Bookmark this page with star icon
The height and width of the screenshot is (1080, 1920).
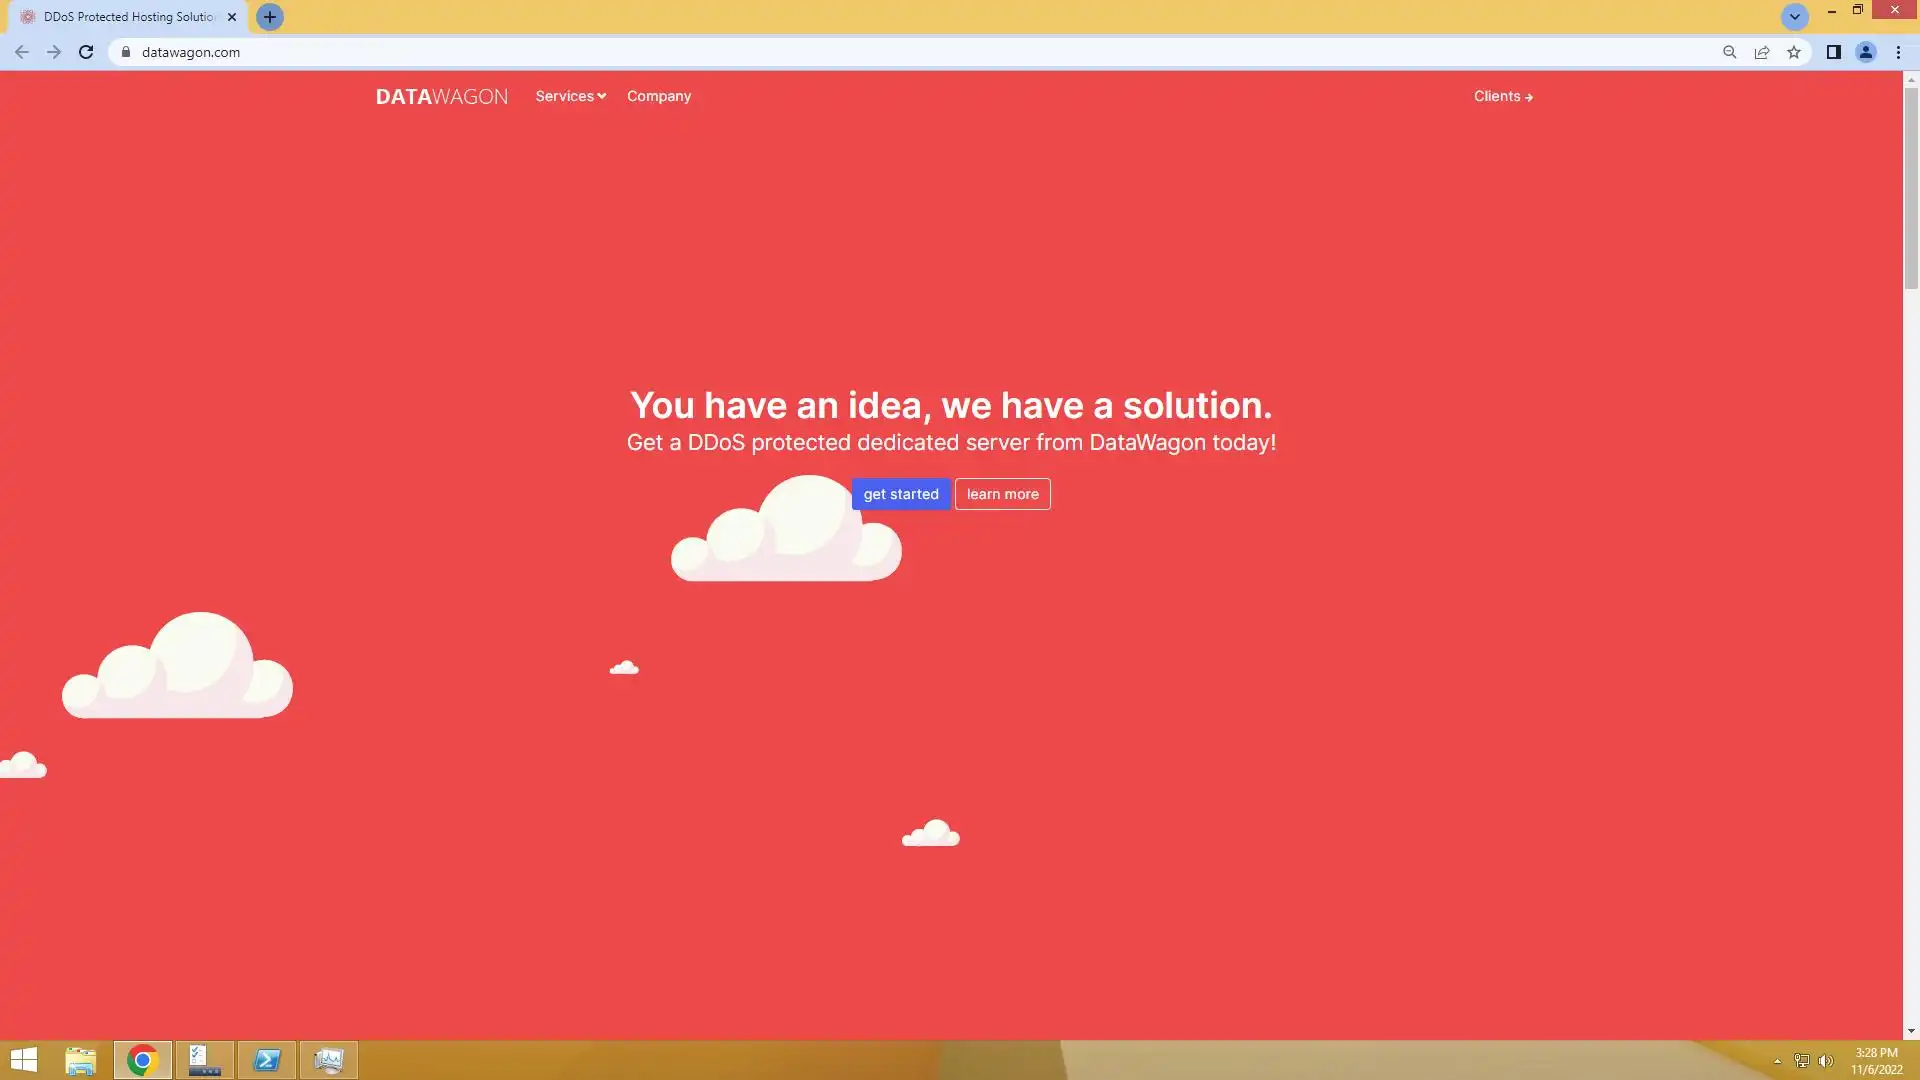[x=1794, y=52]
